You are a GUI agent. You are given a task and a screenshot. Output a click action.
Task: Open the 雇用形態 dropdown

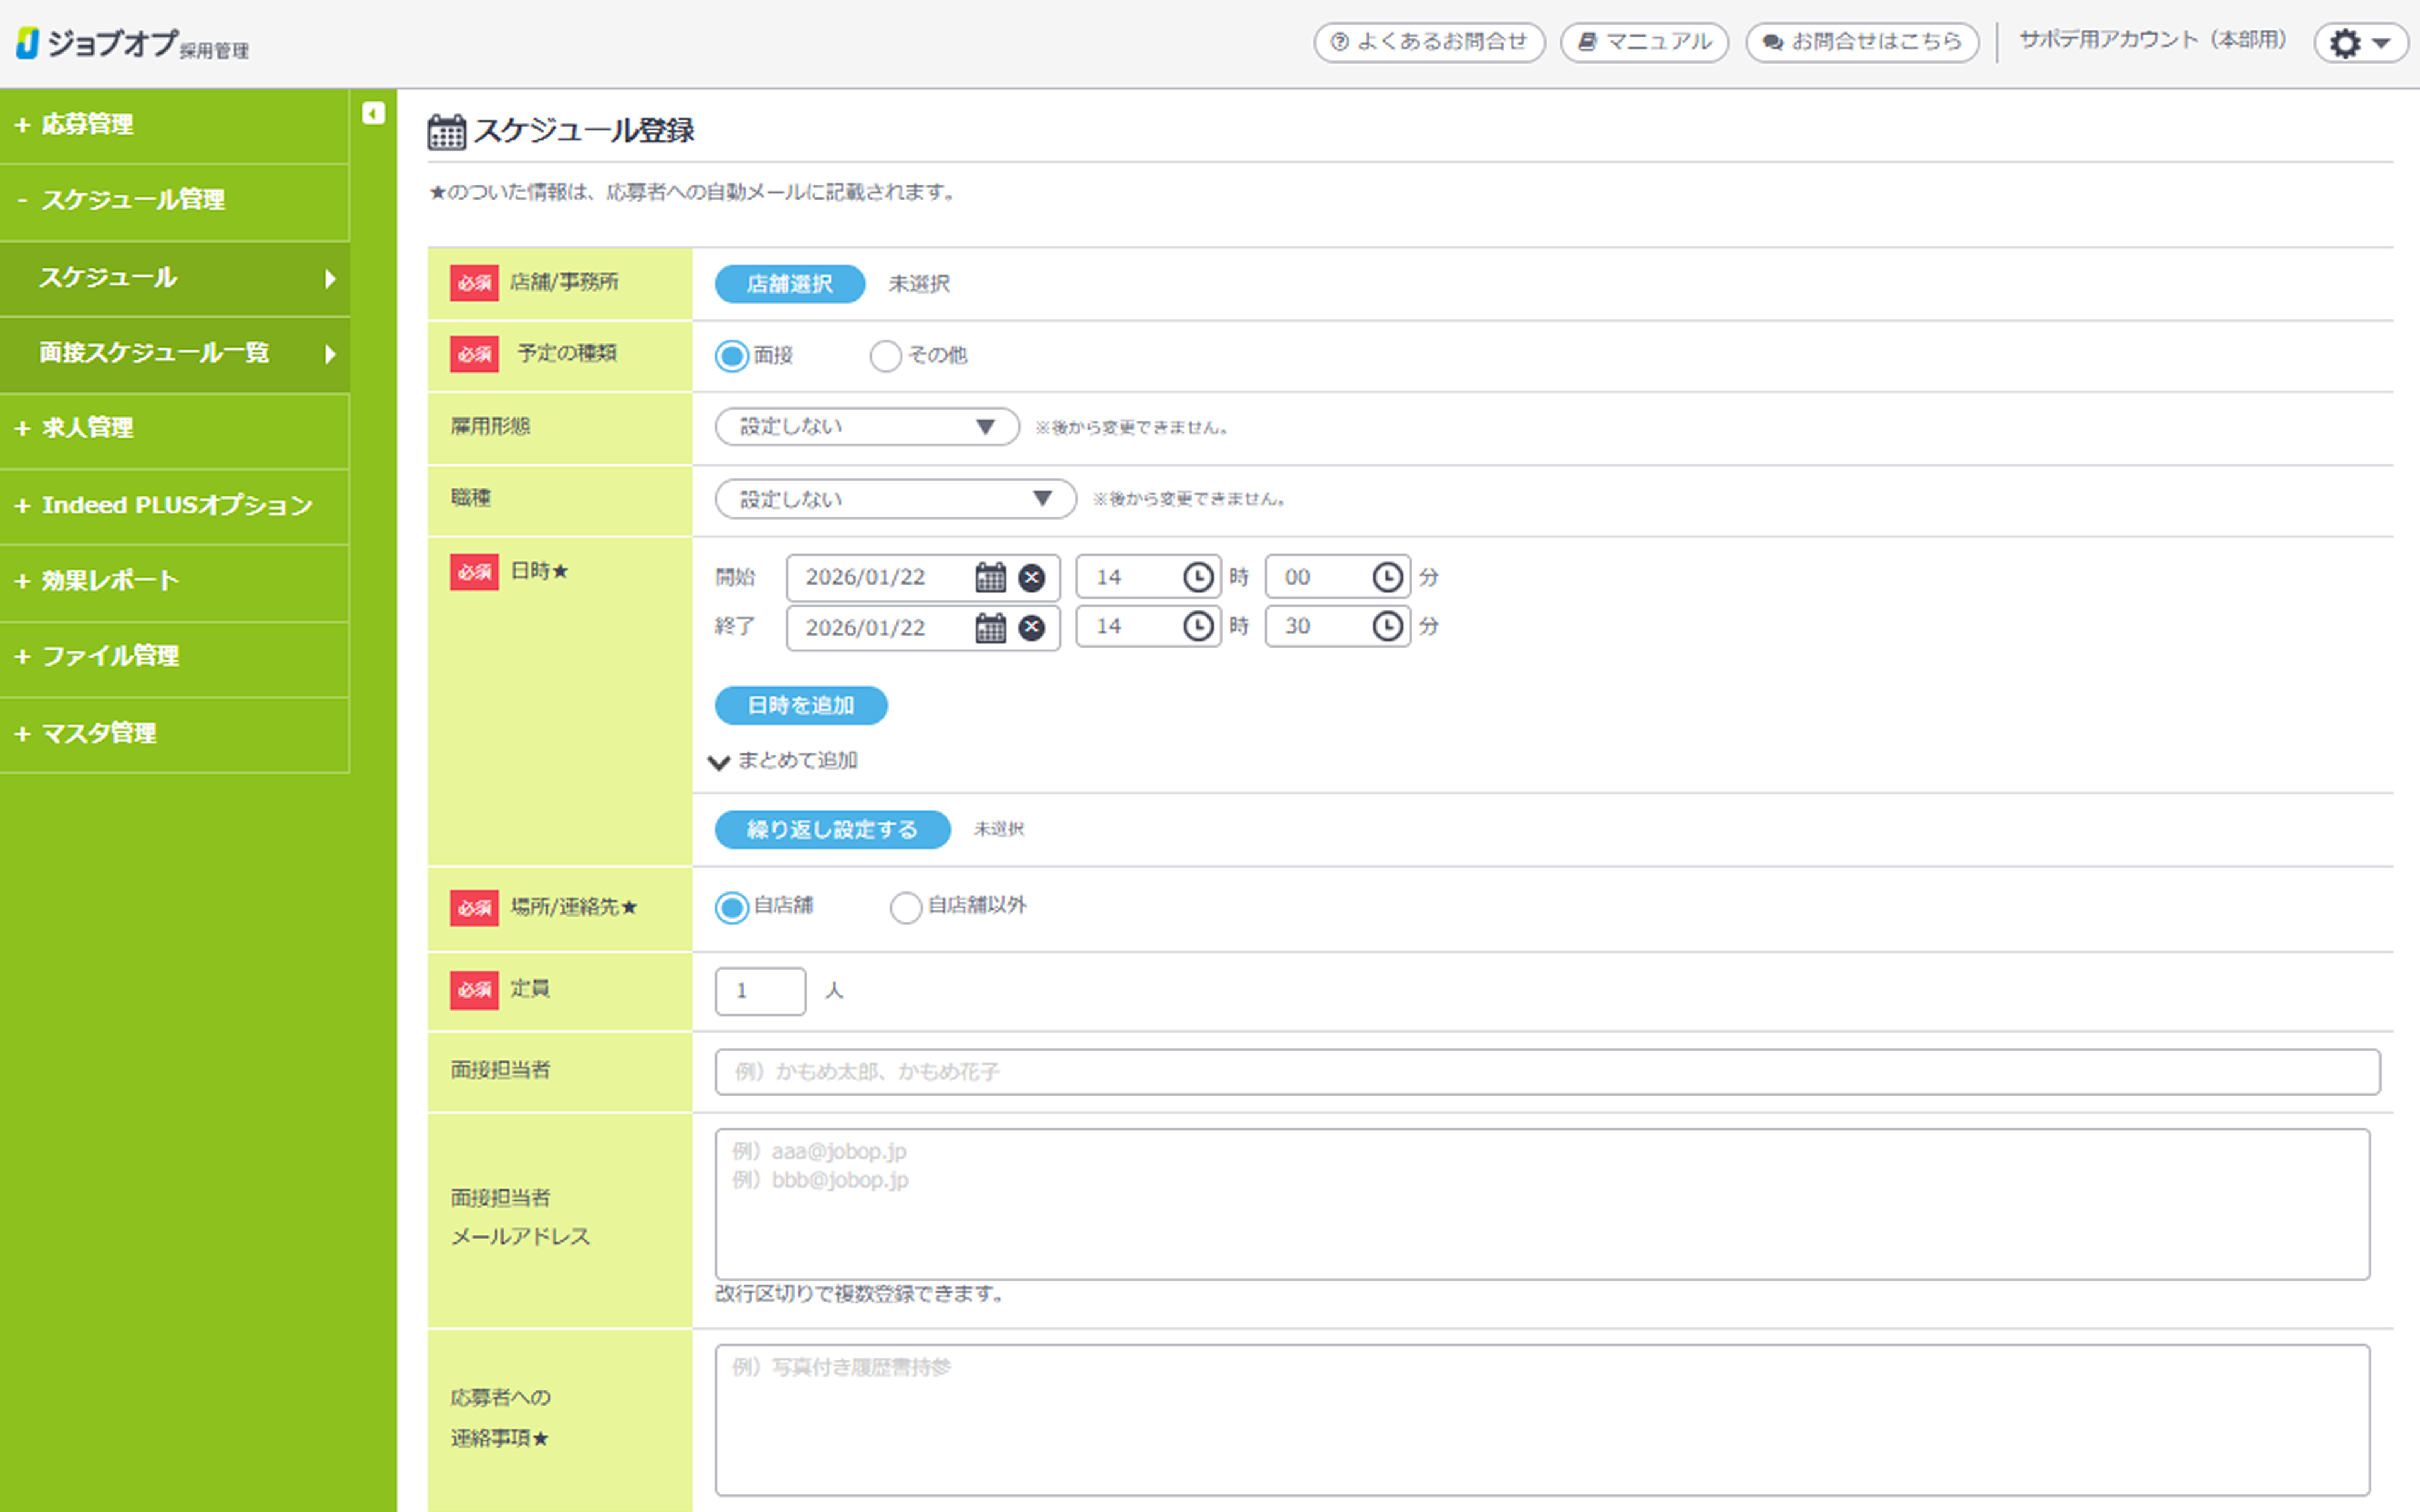(x=866, y=427)
